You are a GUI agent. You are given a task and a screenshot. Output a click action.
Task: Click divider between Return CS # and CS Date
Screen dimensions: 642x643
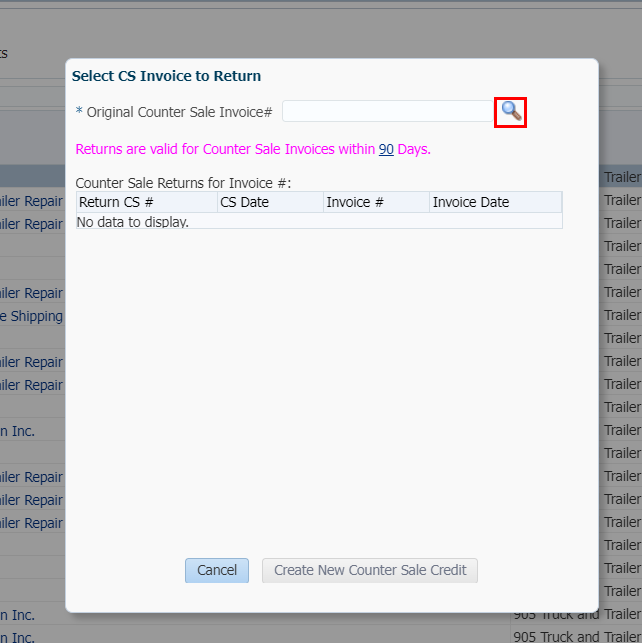click(x=217, y=202)
